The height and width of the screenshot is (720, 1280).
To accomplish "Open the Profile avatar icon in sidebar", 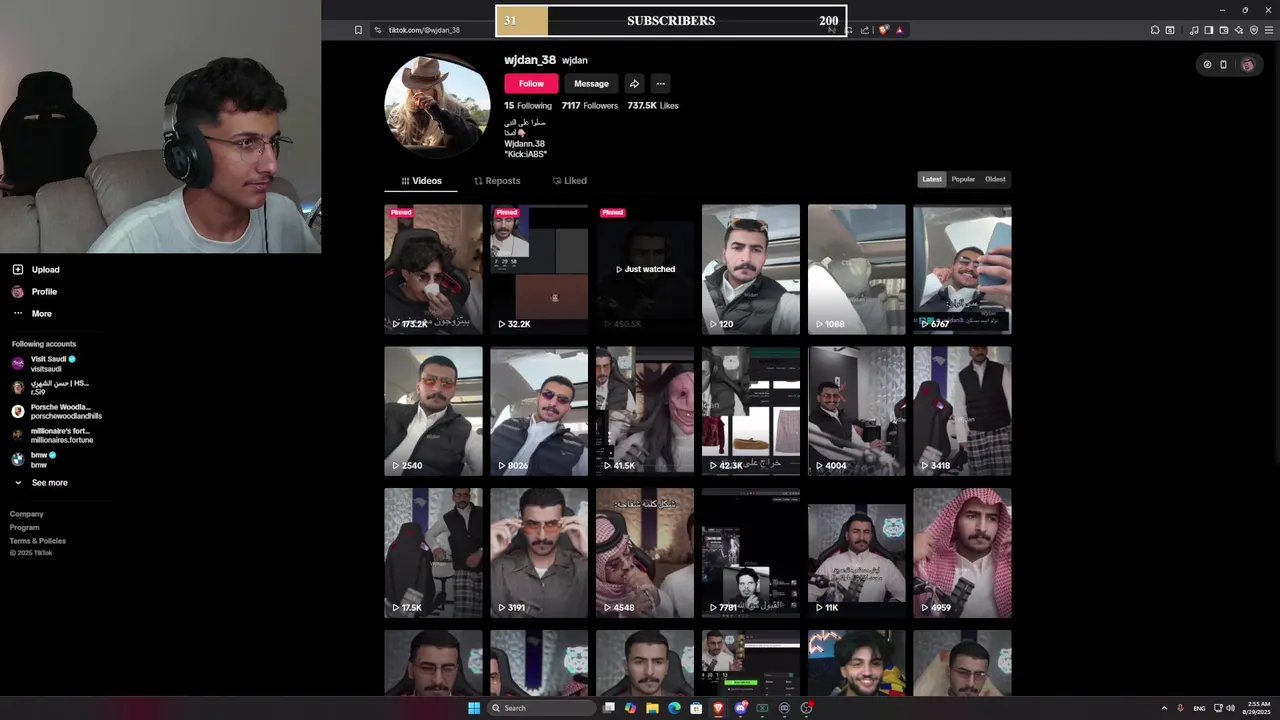I will 18,292.
